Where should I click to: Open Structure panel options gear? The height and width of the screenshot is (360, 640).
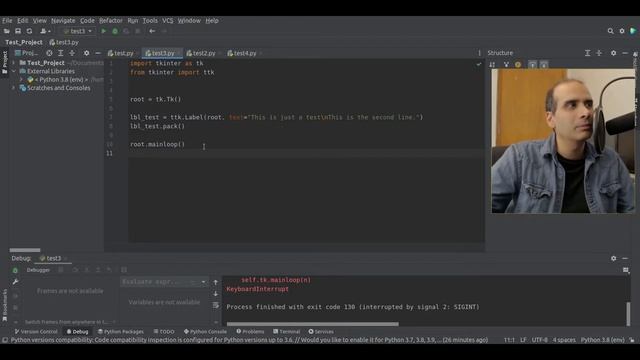point(613,53)
